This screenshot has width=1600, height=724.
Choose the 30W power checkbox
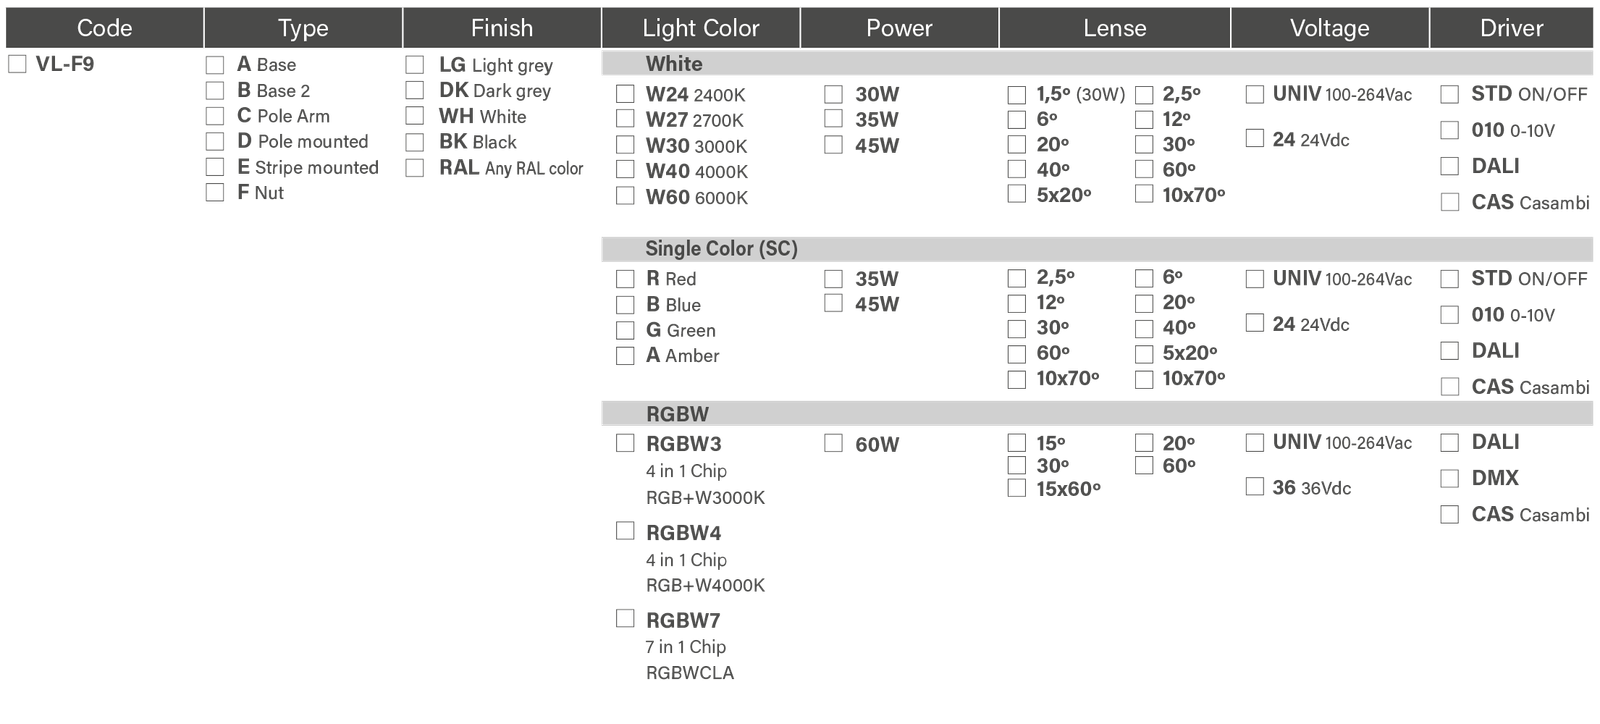834,94
